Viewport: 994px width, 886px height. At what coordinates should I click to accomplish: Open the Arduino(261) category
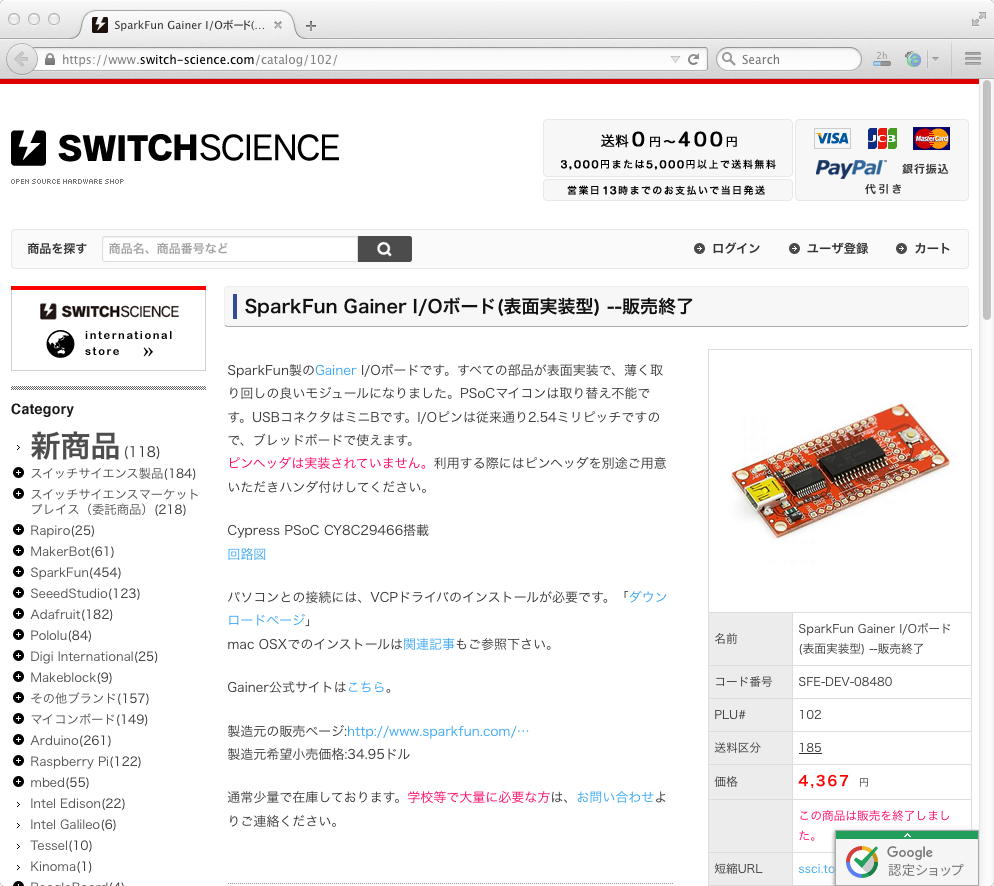[x=71, y=740]
